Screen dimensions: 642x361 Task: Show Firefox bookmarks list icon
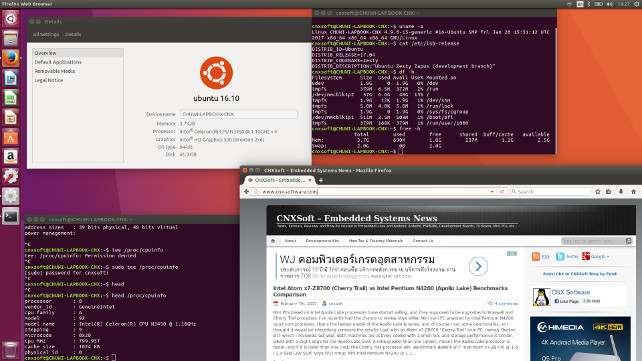click(x=609, y=192)
